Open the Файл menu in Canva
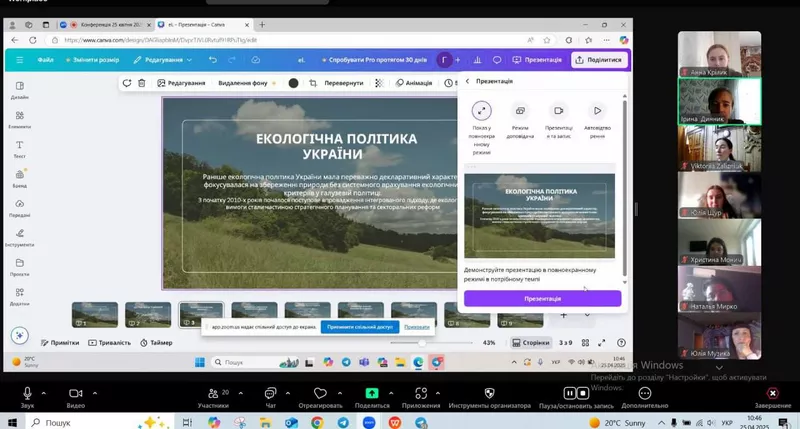The height and width of the screenshot is (429, 800). [x=45, y=60]
